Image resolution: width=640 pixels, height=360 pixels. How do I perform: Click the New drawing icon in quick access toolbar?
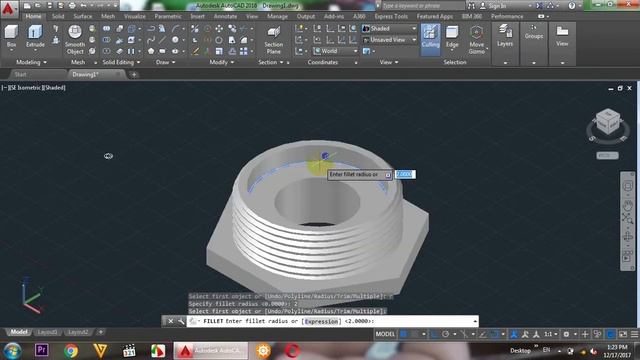[x=27, y=6]
